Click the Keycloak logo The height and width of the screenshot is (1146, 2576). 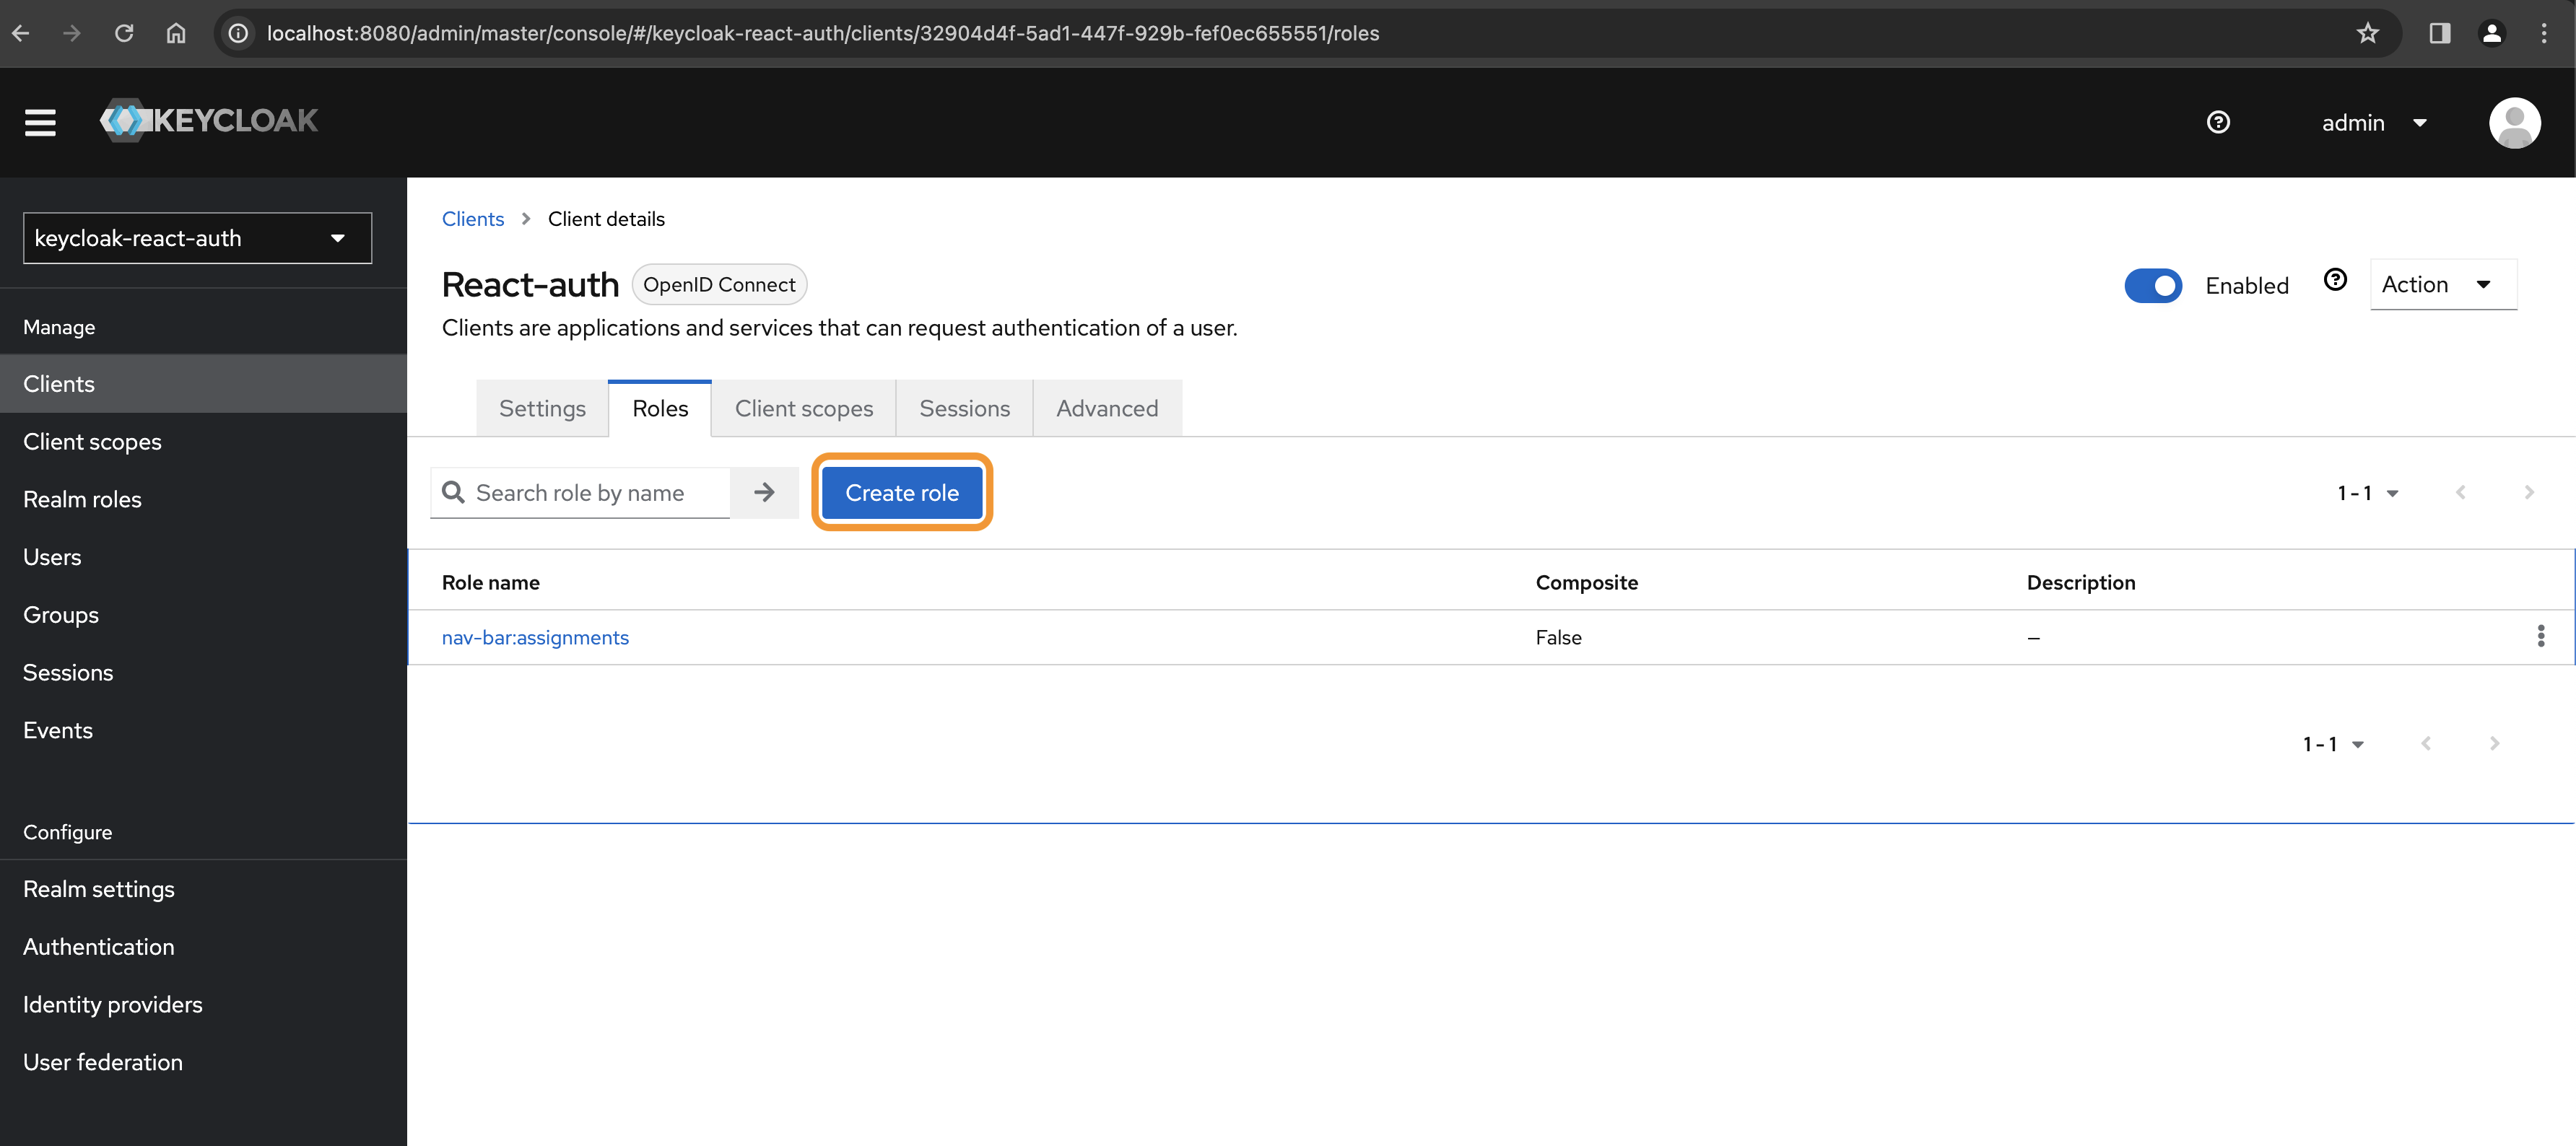(x=209, y=121)
